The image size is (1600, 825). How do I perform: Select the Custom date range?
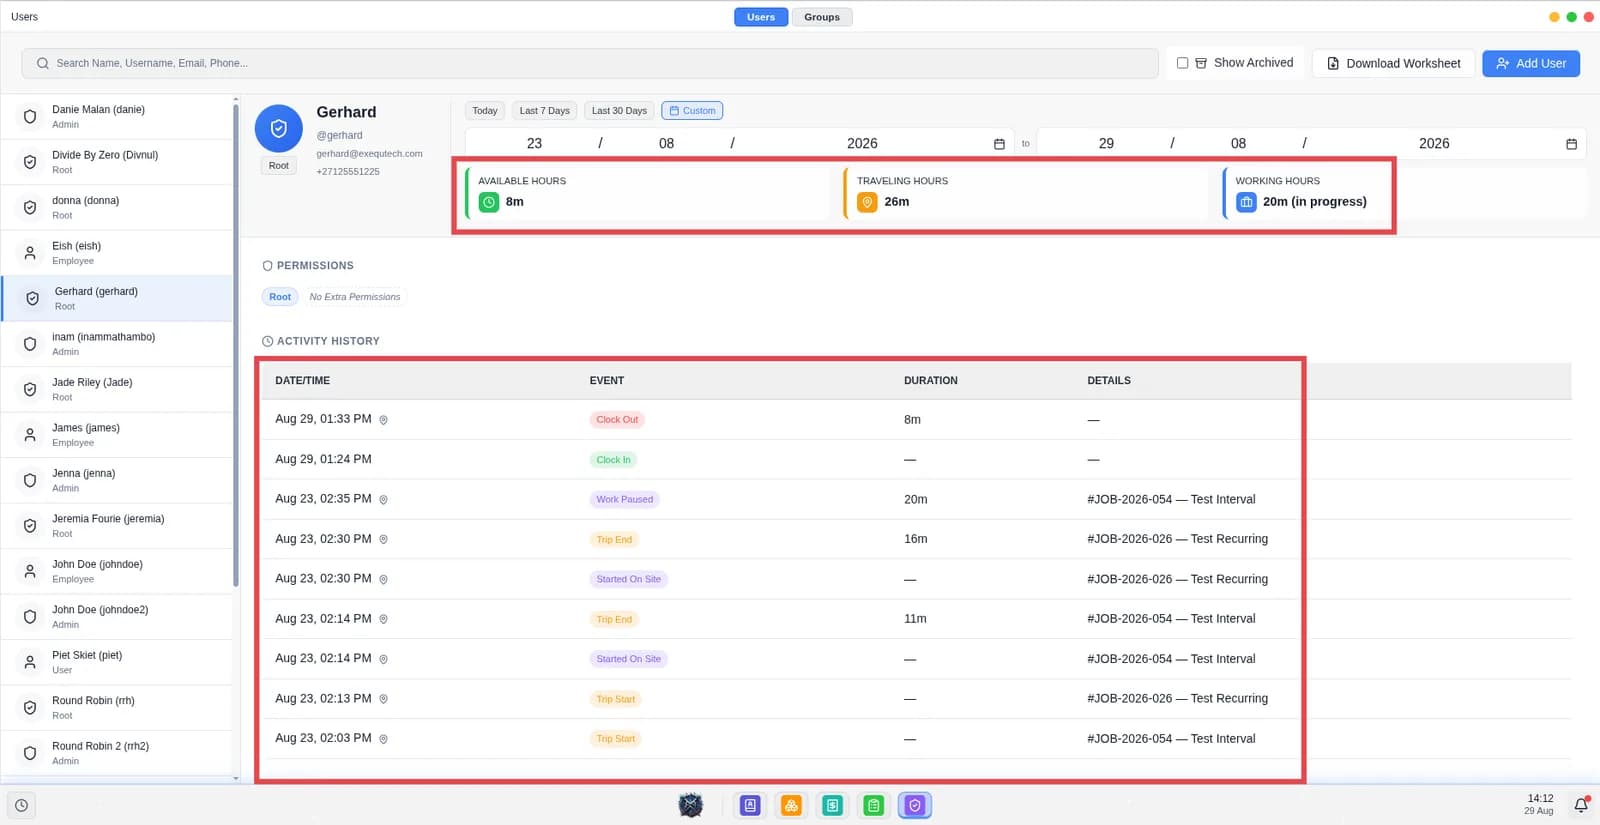tap(692, 111)
